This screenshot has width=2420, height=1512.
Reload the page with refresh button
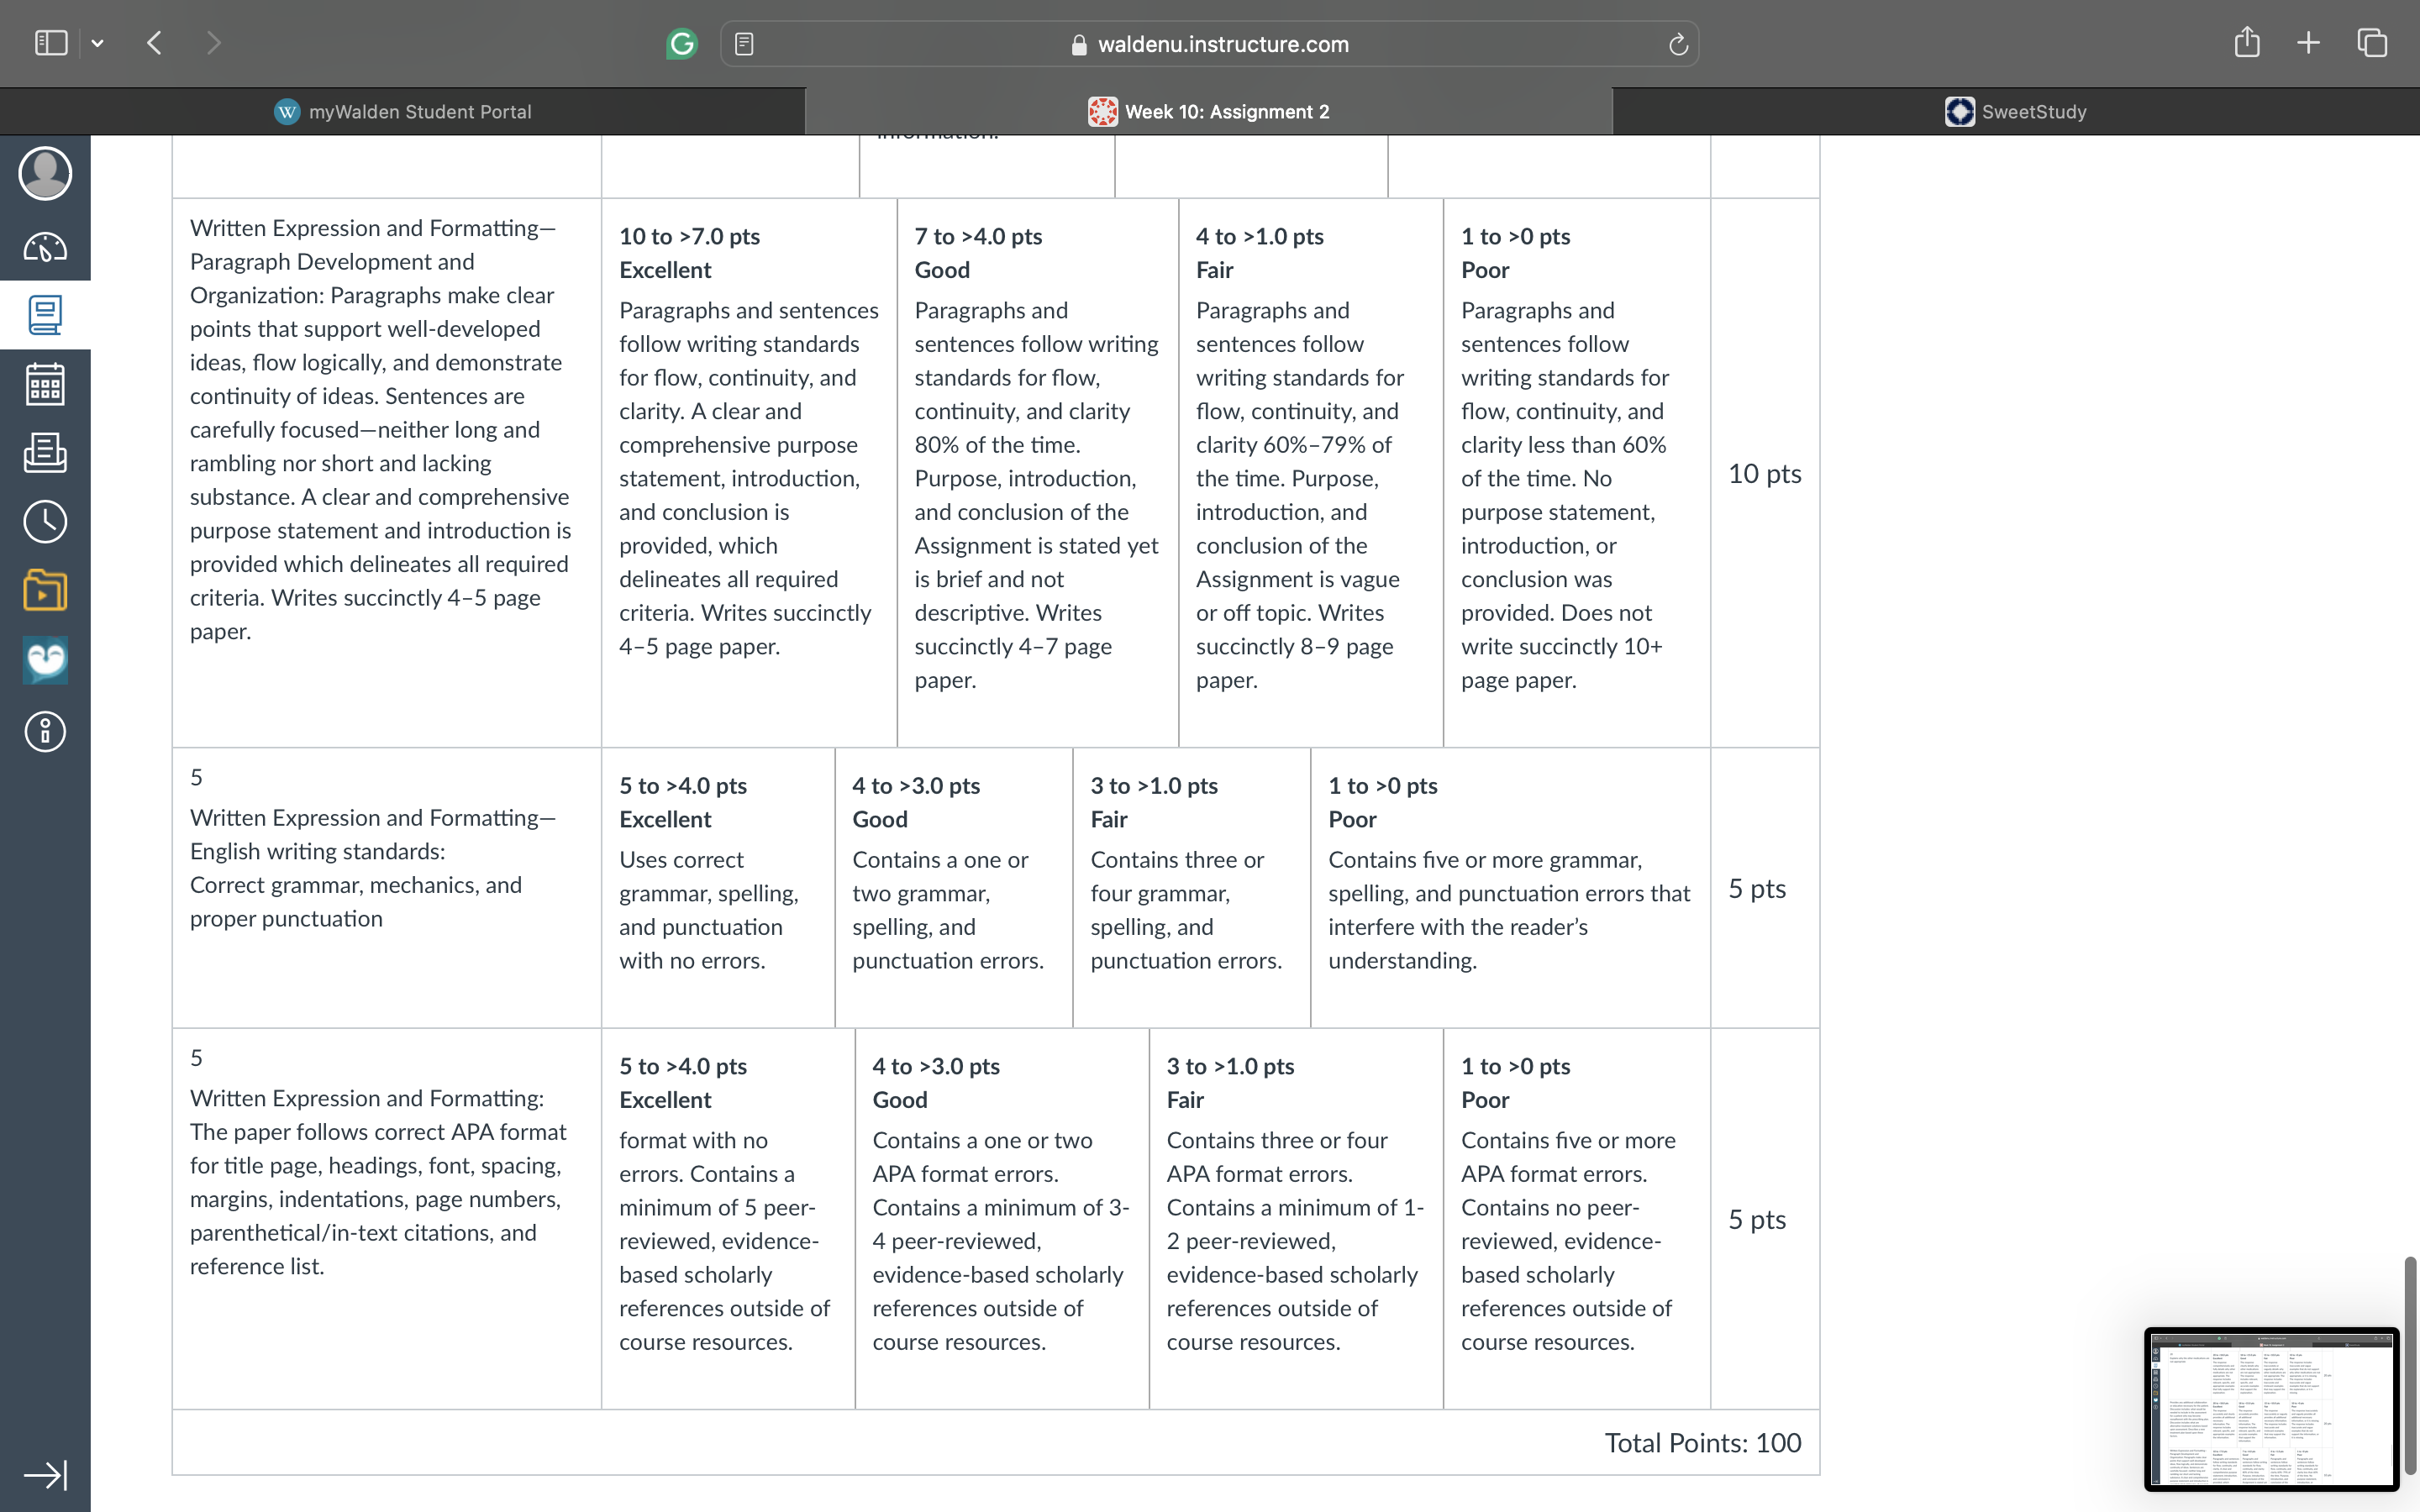pos(1678,44)
